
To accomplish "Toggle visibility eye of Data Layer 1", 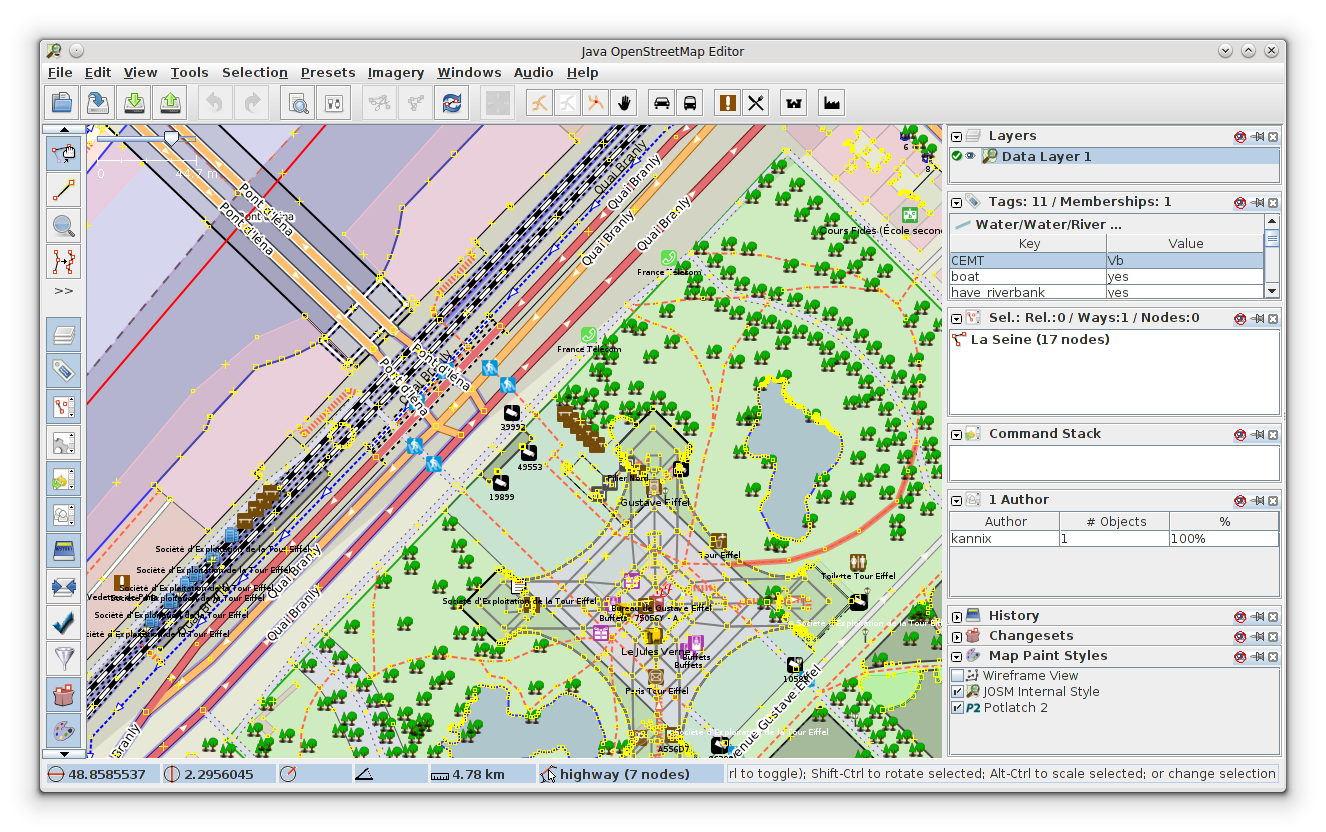I will [970, 156].
